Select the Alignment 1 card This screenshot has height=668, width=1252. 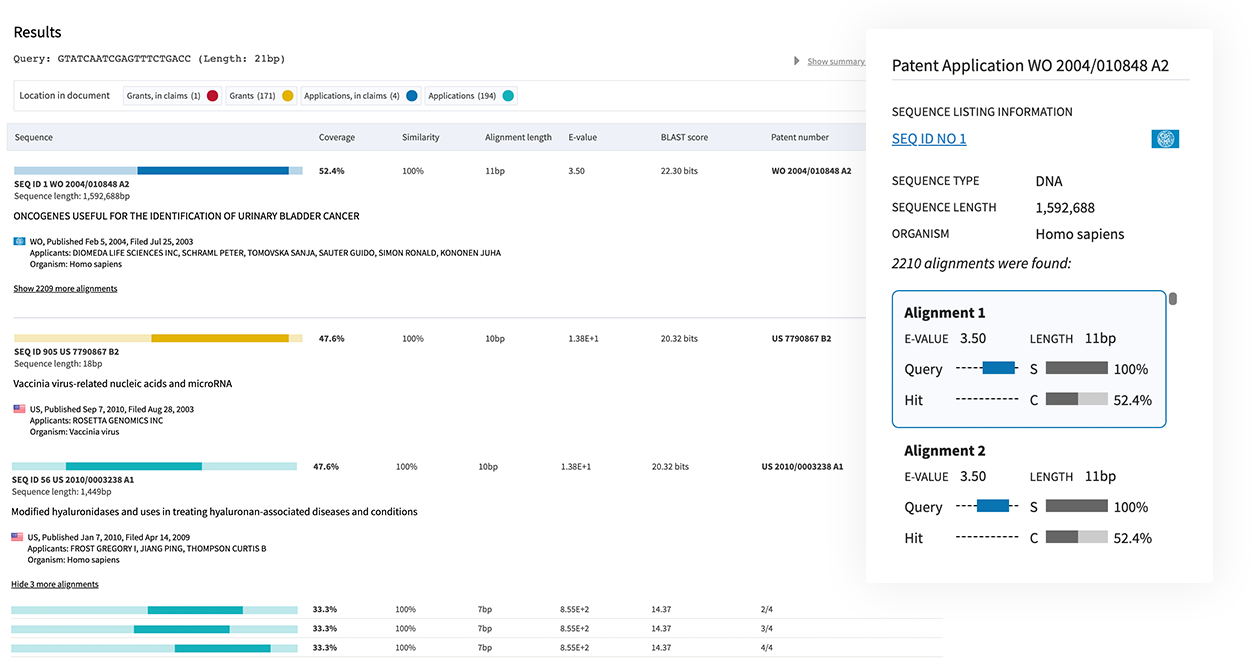pyautogui.click(x=1029, y=358)
